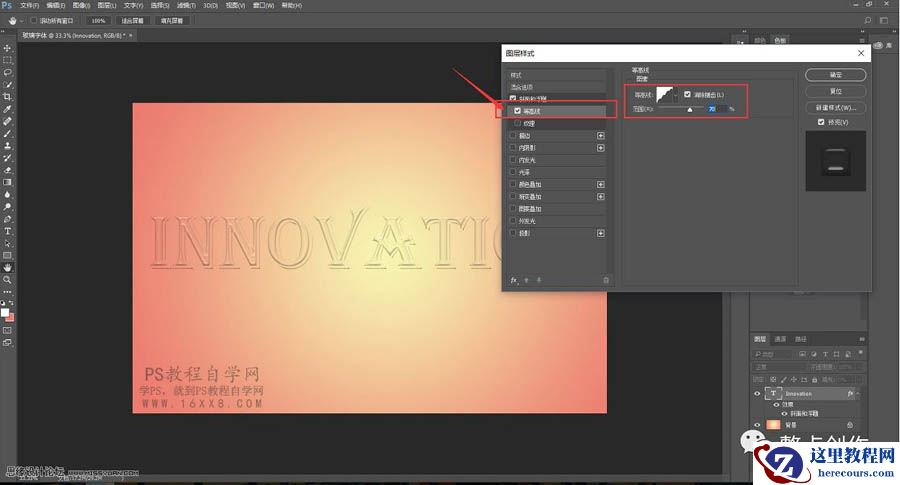This screenshot has width=900, height=485.
Task: Click the fx icon in Layer Style dialog
Action: [x=513, y=280]
